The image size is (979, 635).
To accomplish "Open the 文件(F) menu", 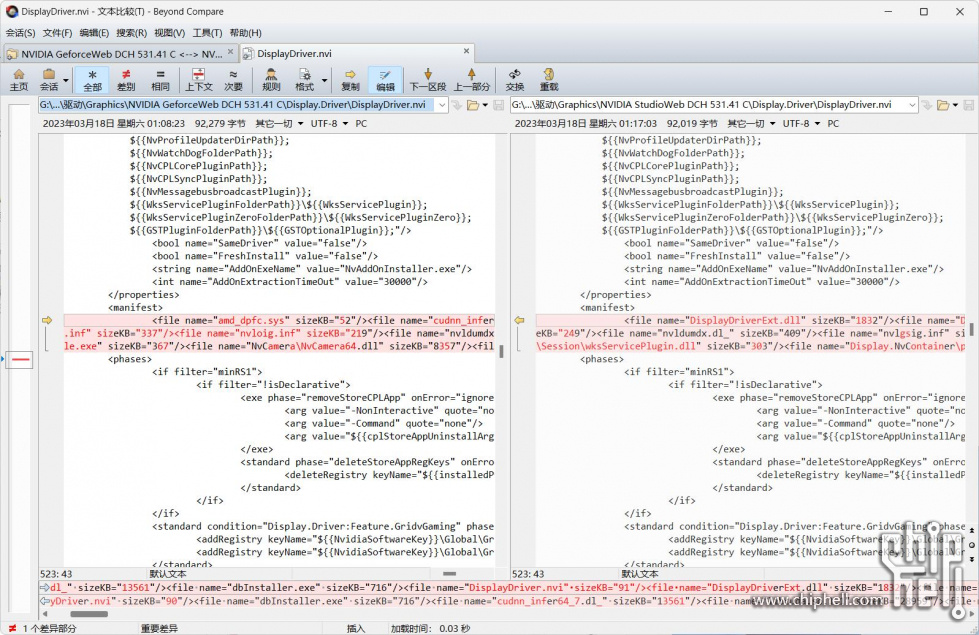I will coord(57,32).
